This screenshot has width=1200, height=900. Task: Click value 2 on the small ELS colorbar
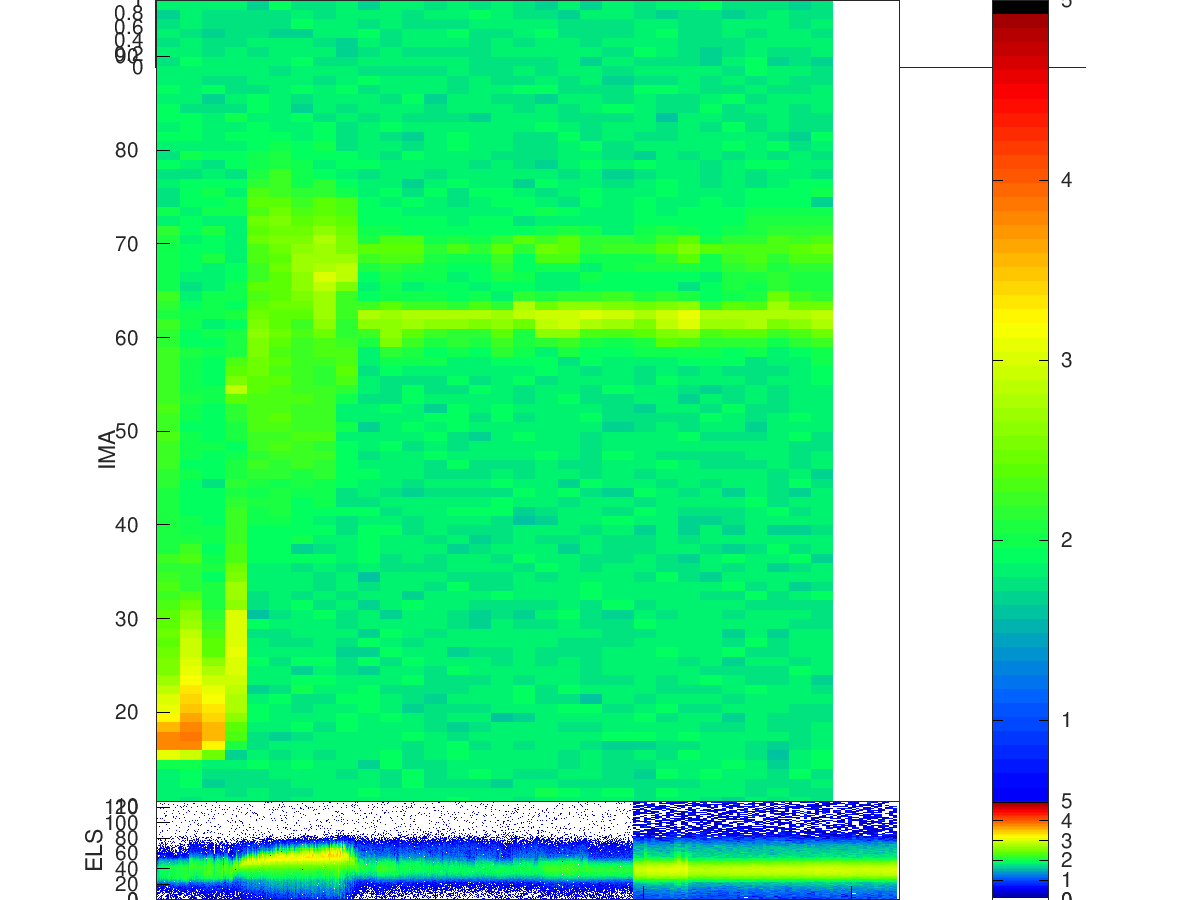[1067, 860]
